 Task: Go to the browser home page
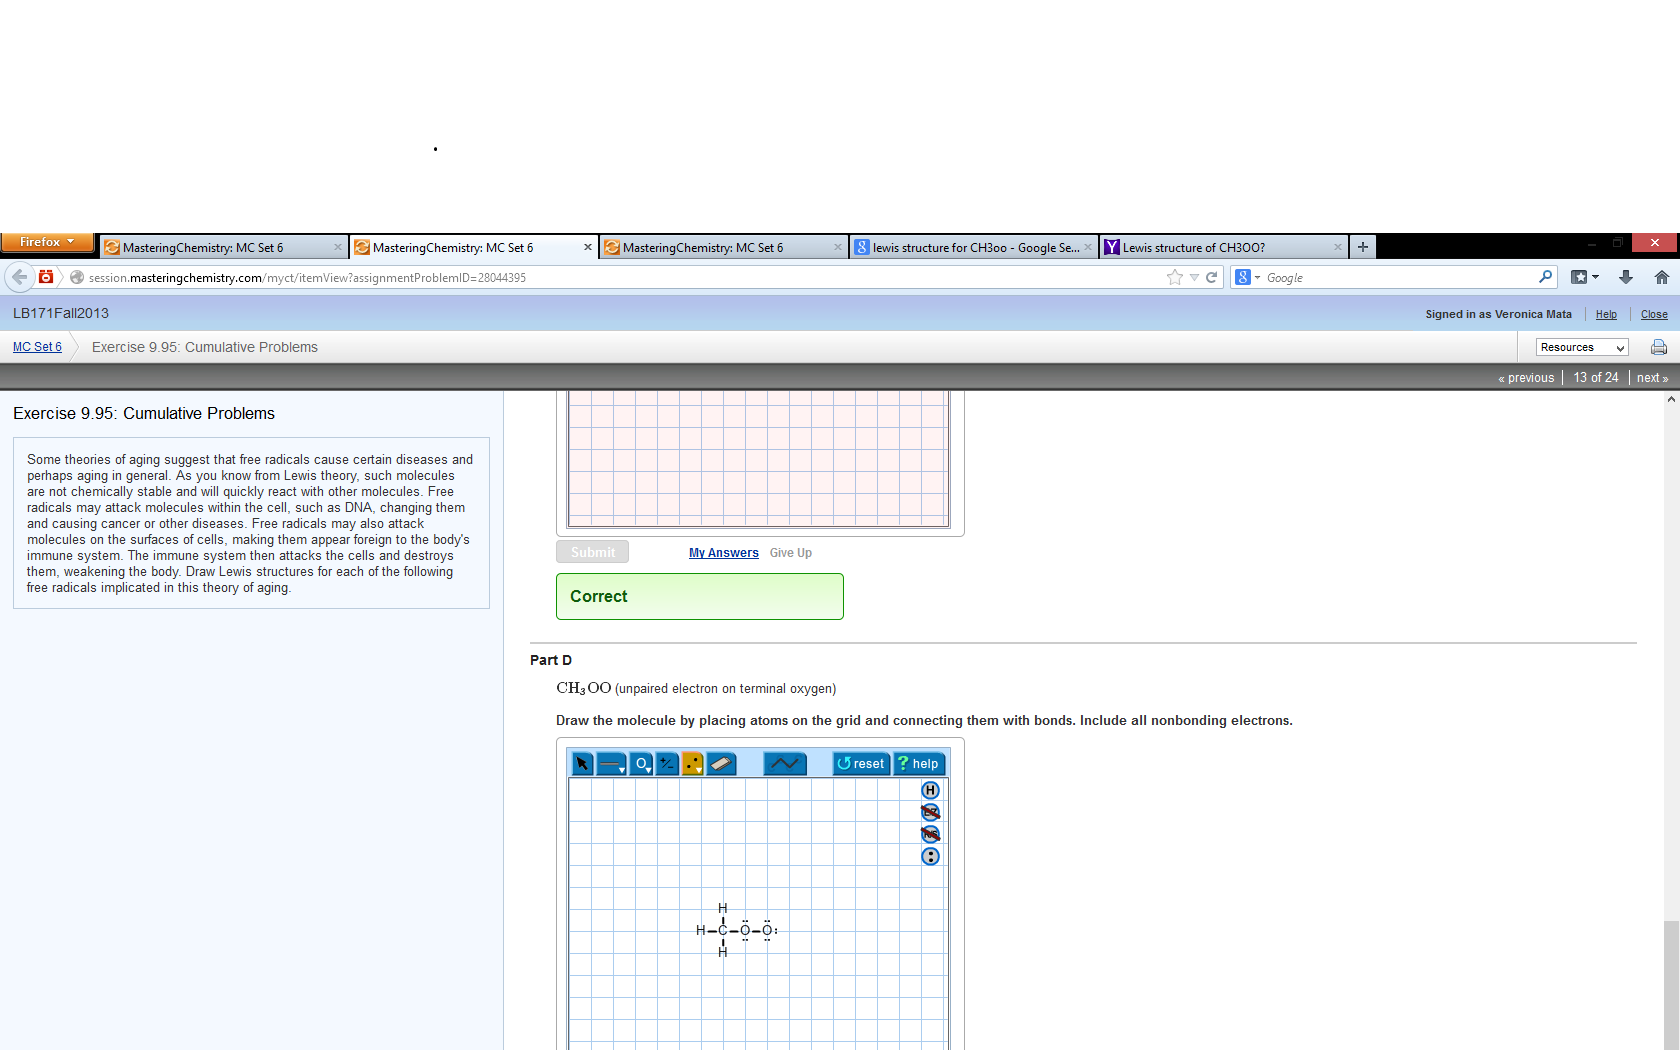(x=1661, y=277)
